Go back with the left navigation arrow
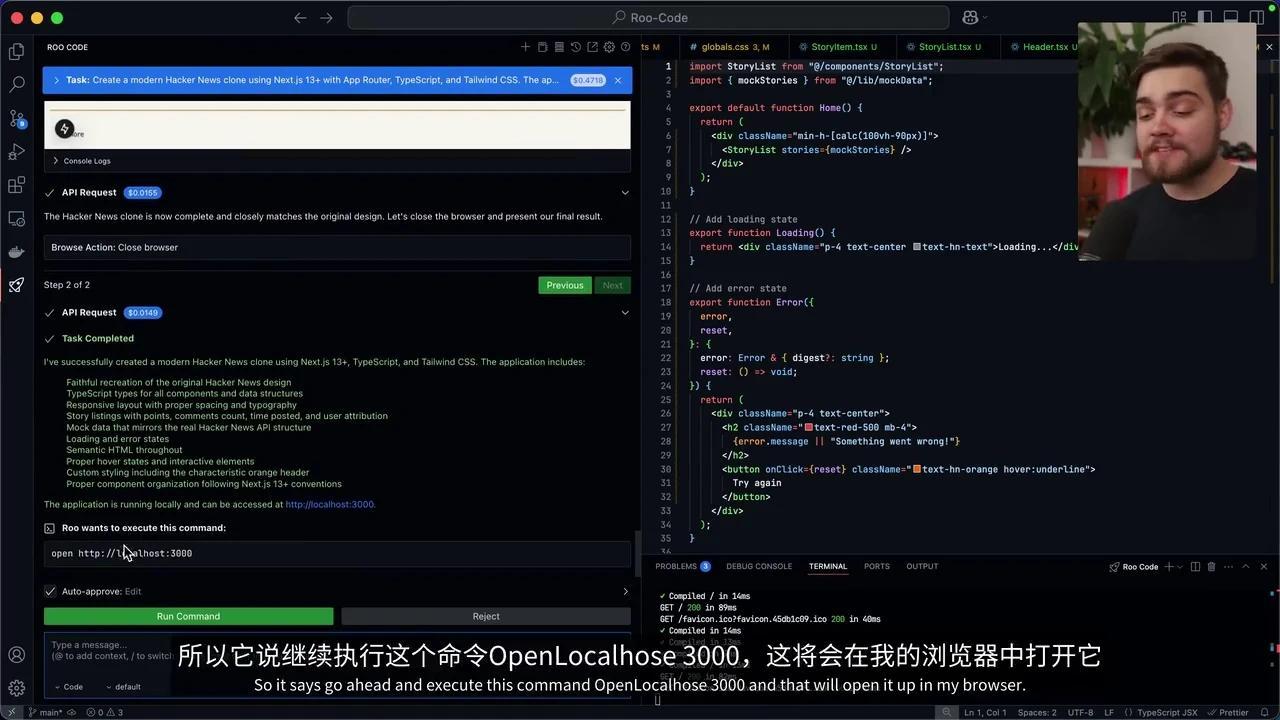 (x=300, y=17)
